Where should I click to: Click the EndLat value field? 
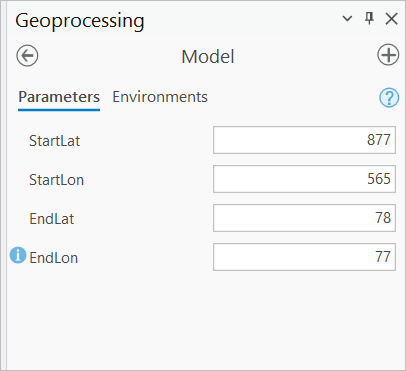[x=304, y=218]
